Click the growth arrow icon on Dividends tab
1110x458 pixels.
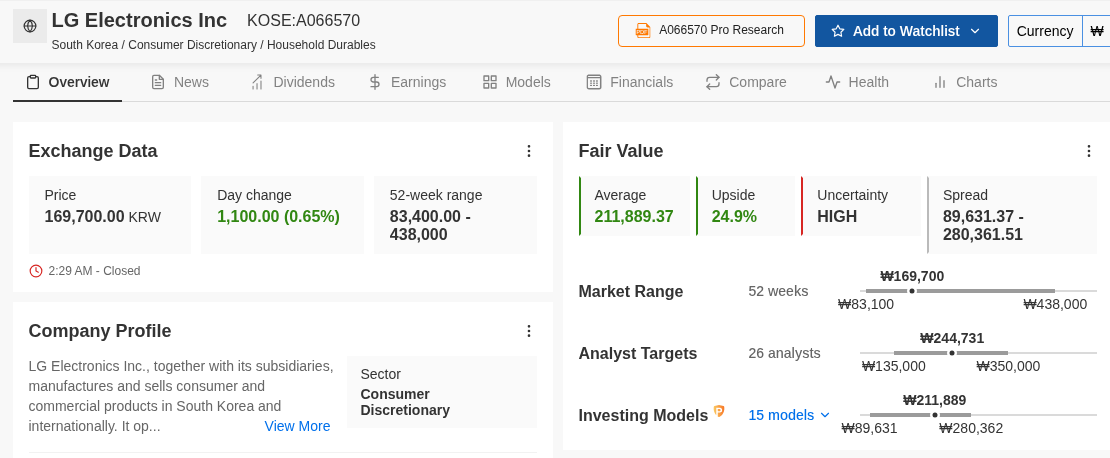(258, 82)
